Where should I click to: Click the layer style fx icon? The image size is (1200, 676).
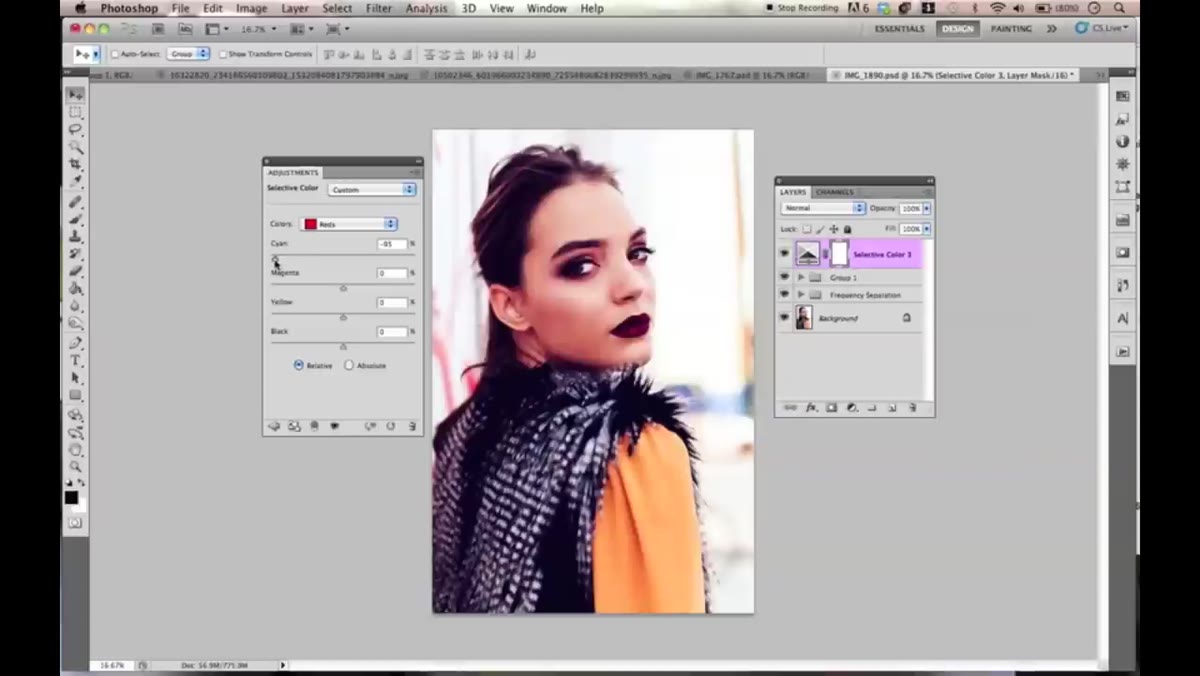click(x=811, y=408)
